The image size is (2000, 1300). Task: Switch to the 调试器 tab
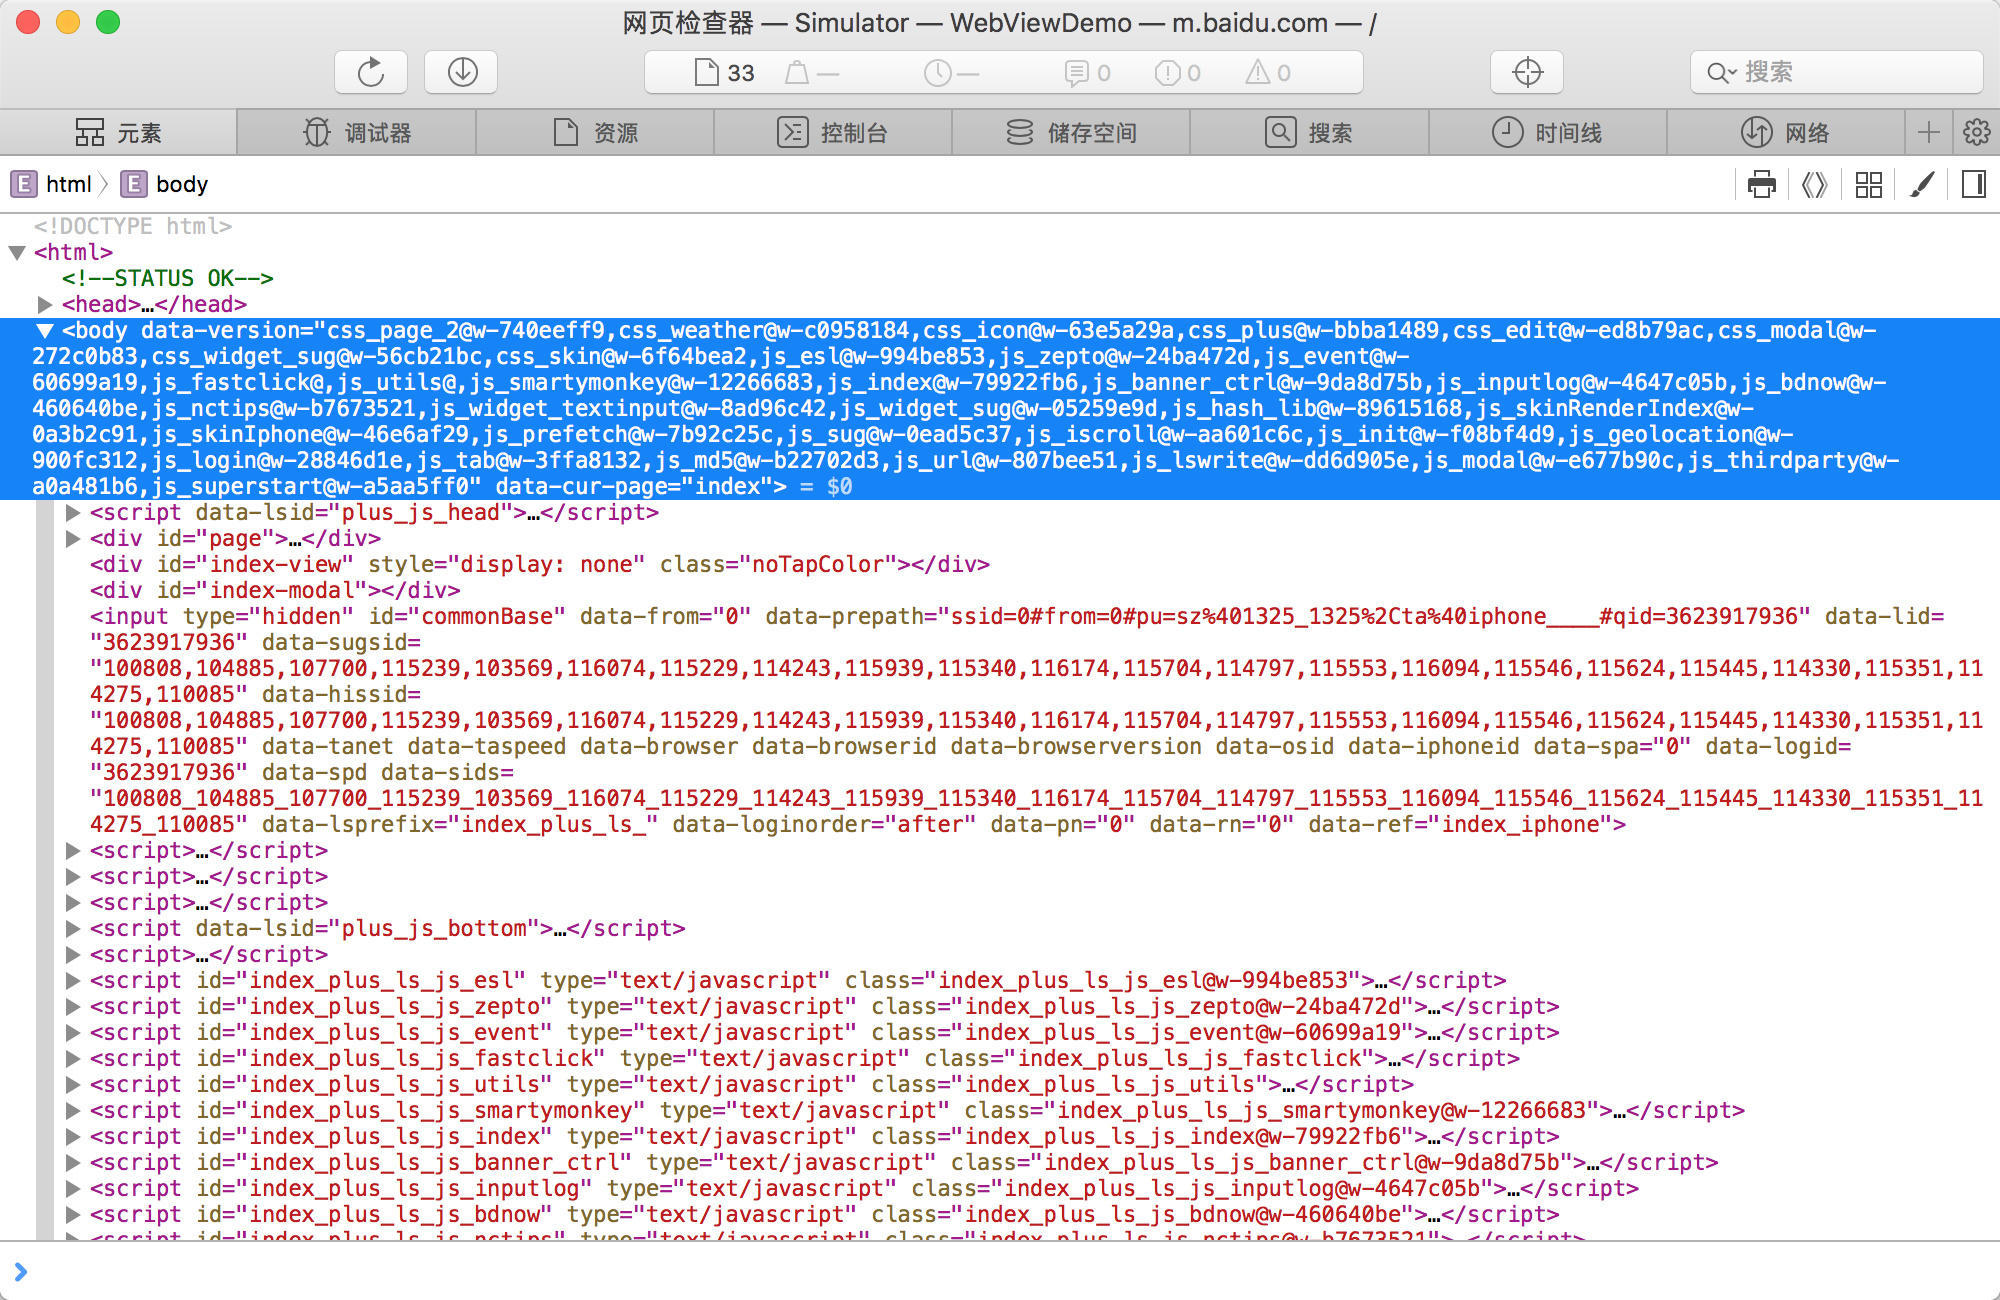pos(357,132)
